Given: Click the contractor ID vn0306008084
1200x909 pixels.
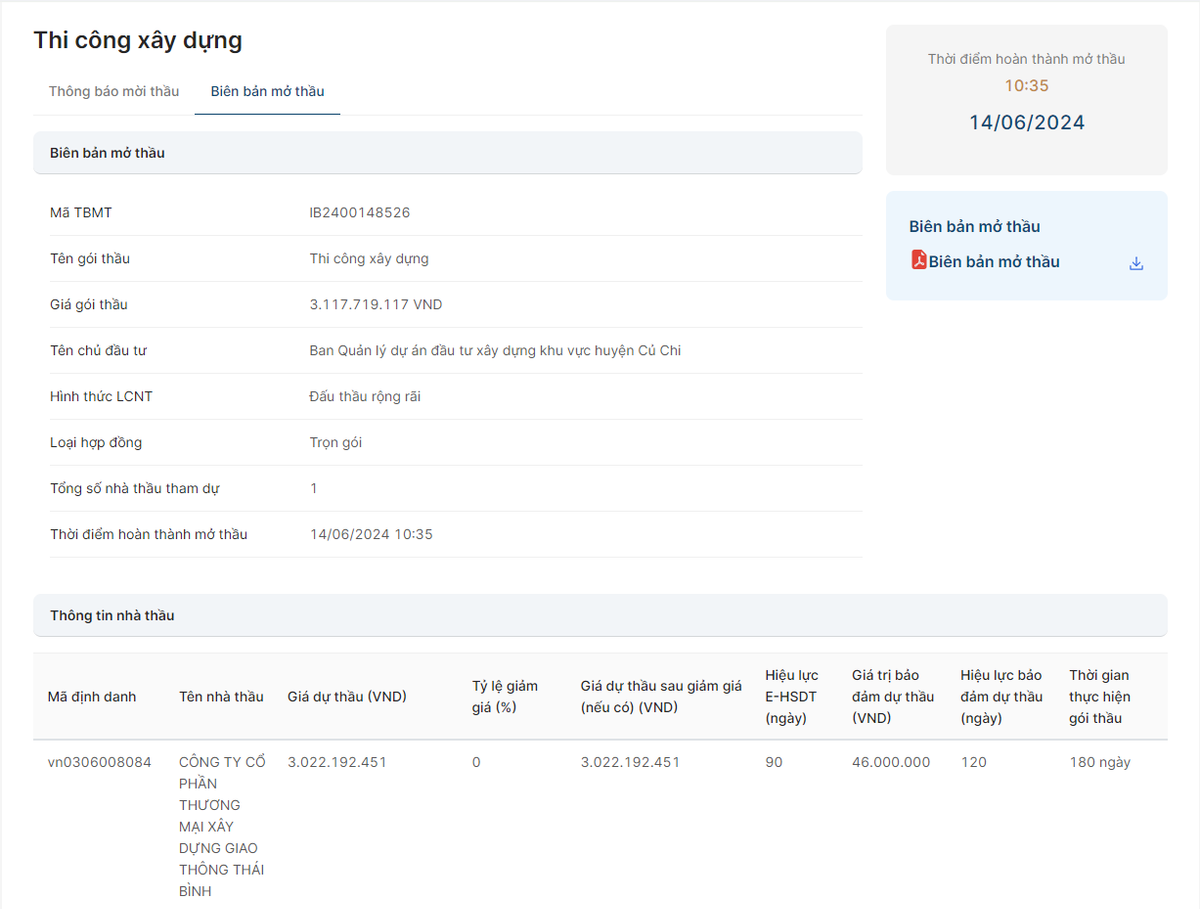Looking at the screenshot, I should tap(100, 762).
